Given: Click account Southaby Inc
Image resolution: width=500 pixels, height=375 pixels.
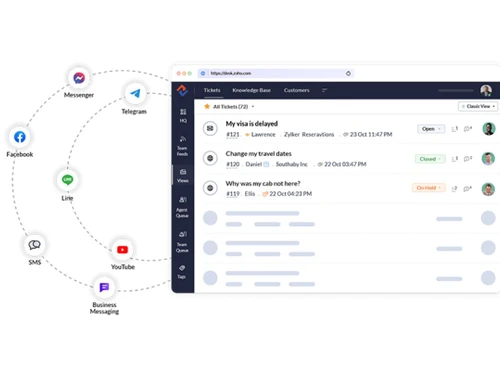Looking at the screenshot, I should point(291,164).
